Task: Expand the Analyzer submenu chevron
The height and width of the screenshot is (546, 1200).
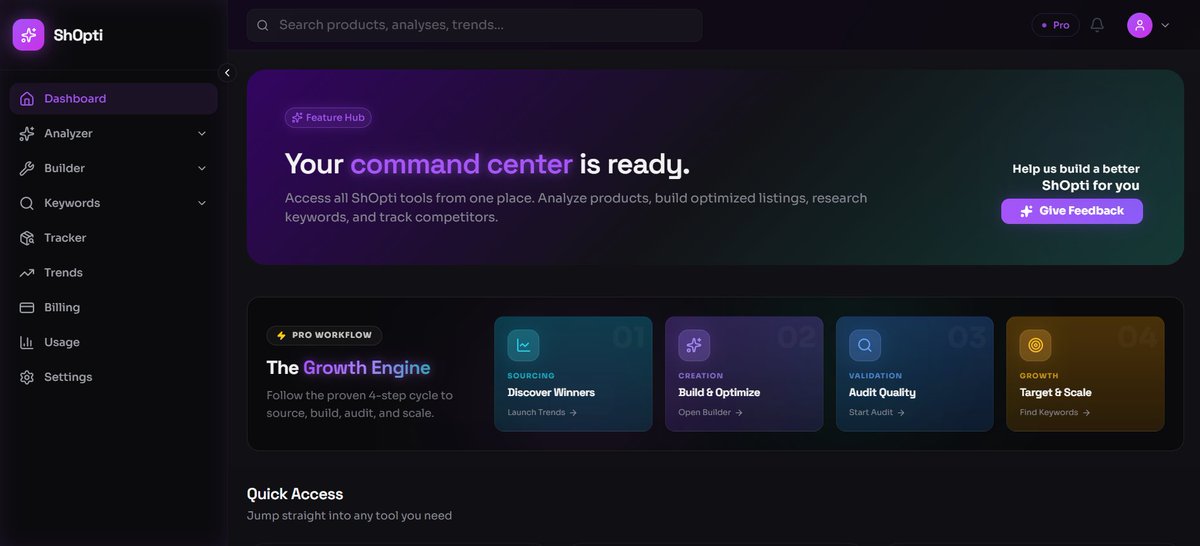Action: pyautogui.click(x=202, y=133)
